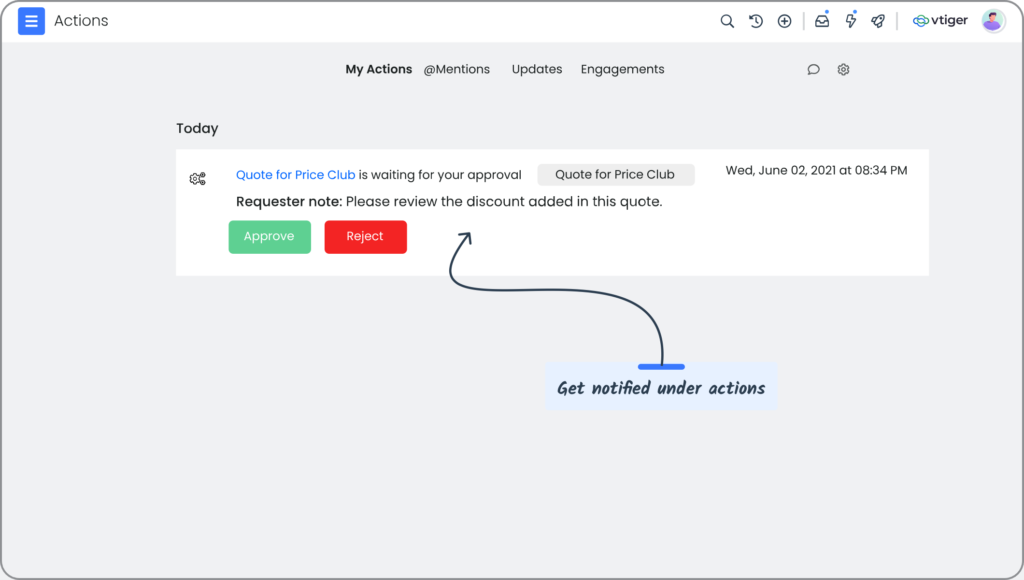
Task: Select the My Actions tab
Action: click(379, 69)
